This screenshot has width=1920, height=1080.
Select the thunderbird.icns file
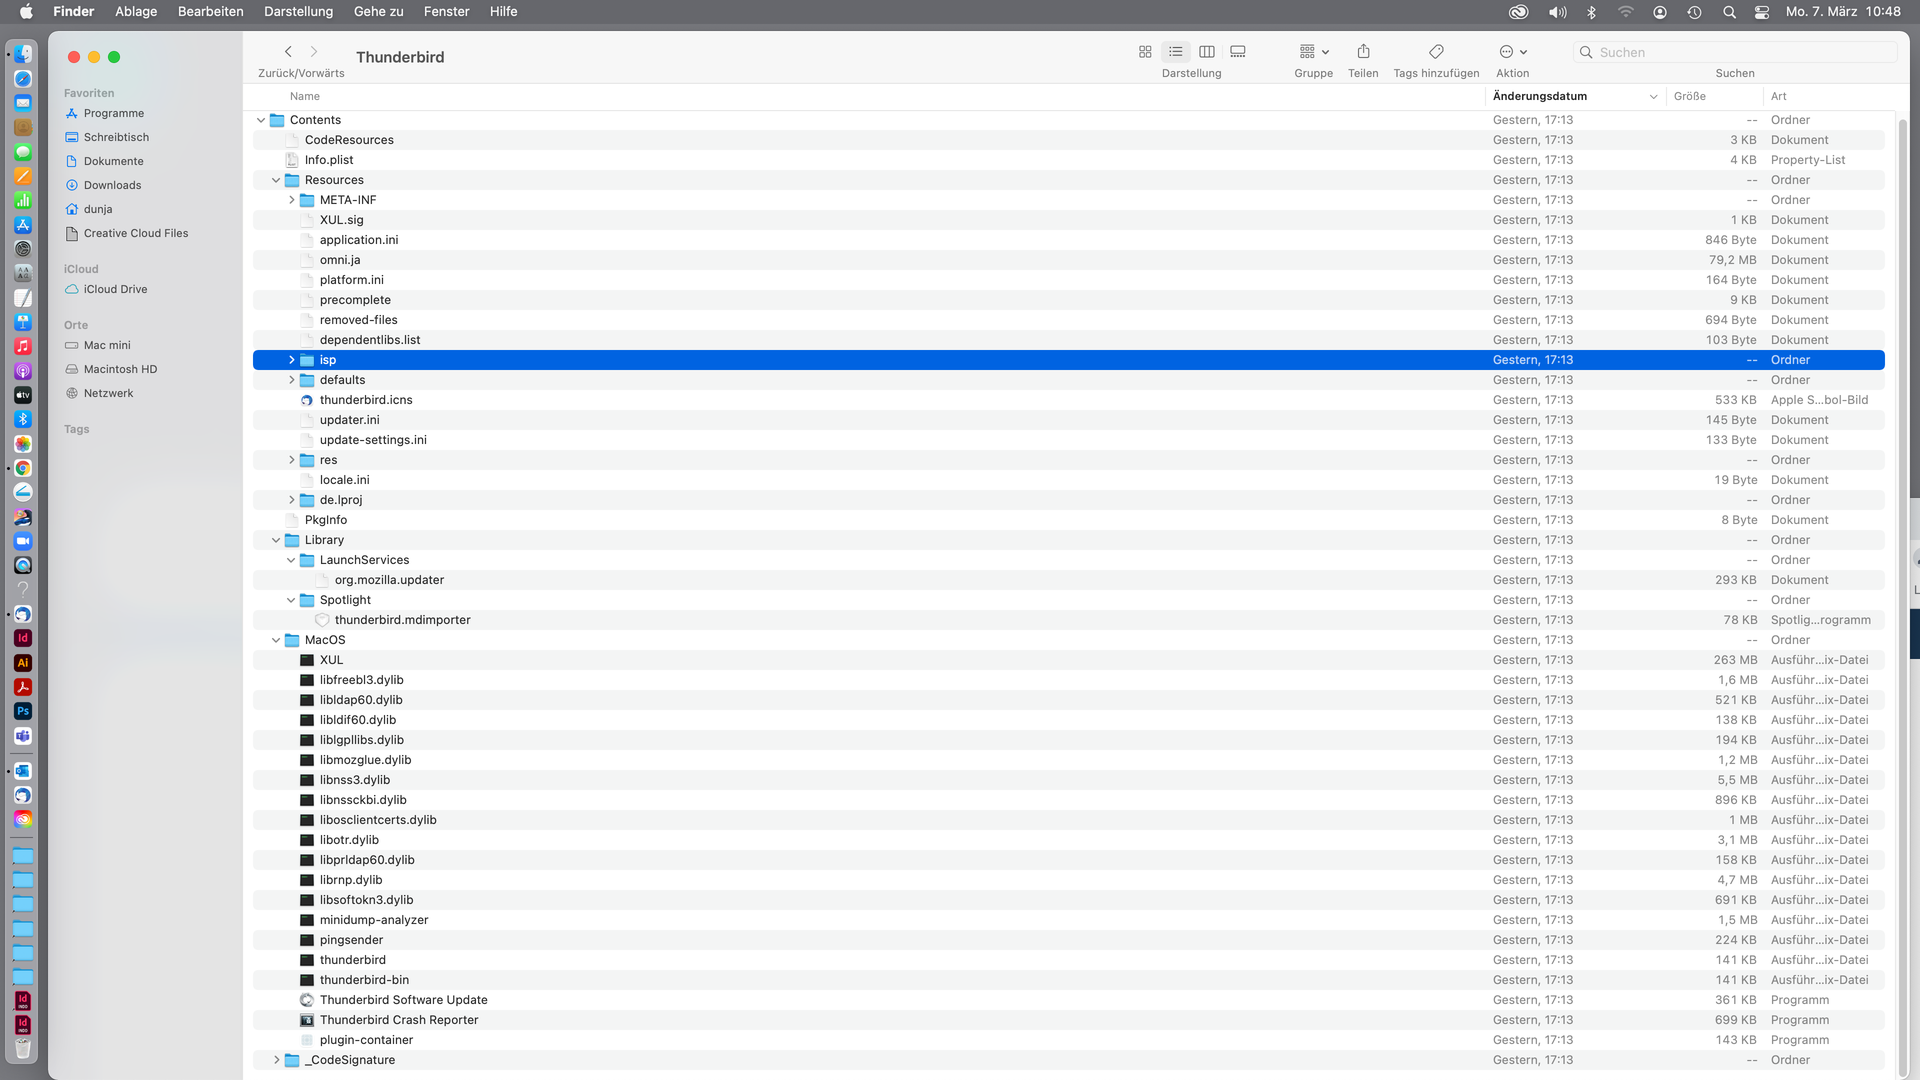pyautogui.click(x=366, y=400)
